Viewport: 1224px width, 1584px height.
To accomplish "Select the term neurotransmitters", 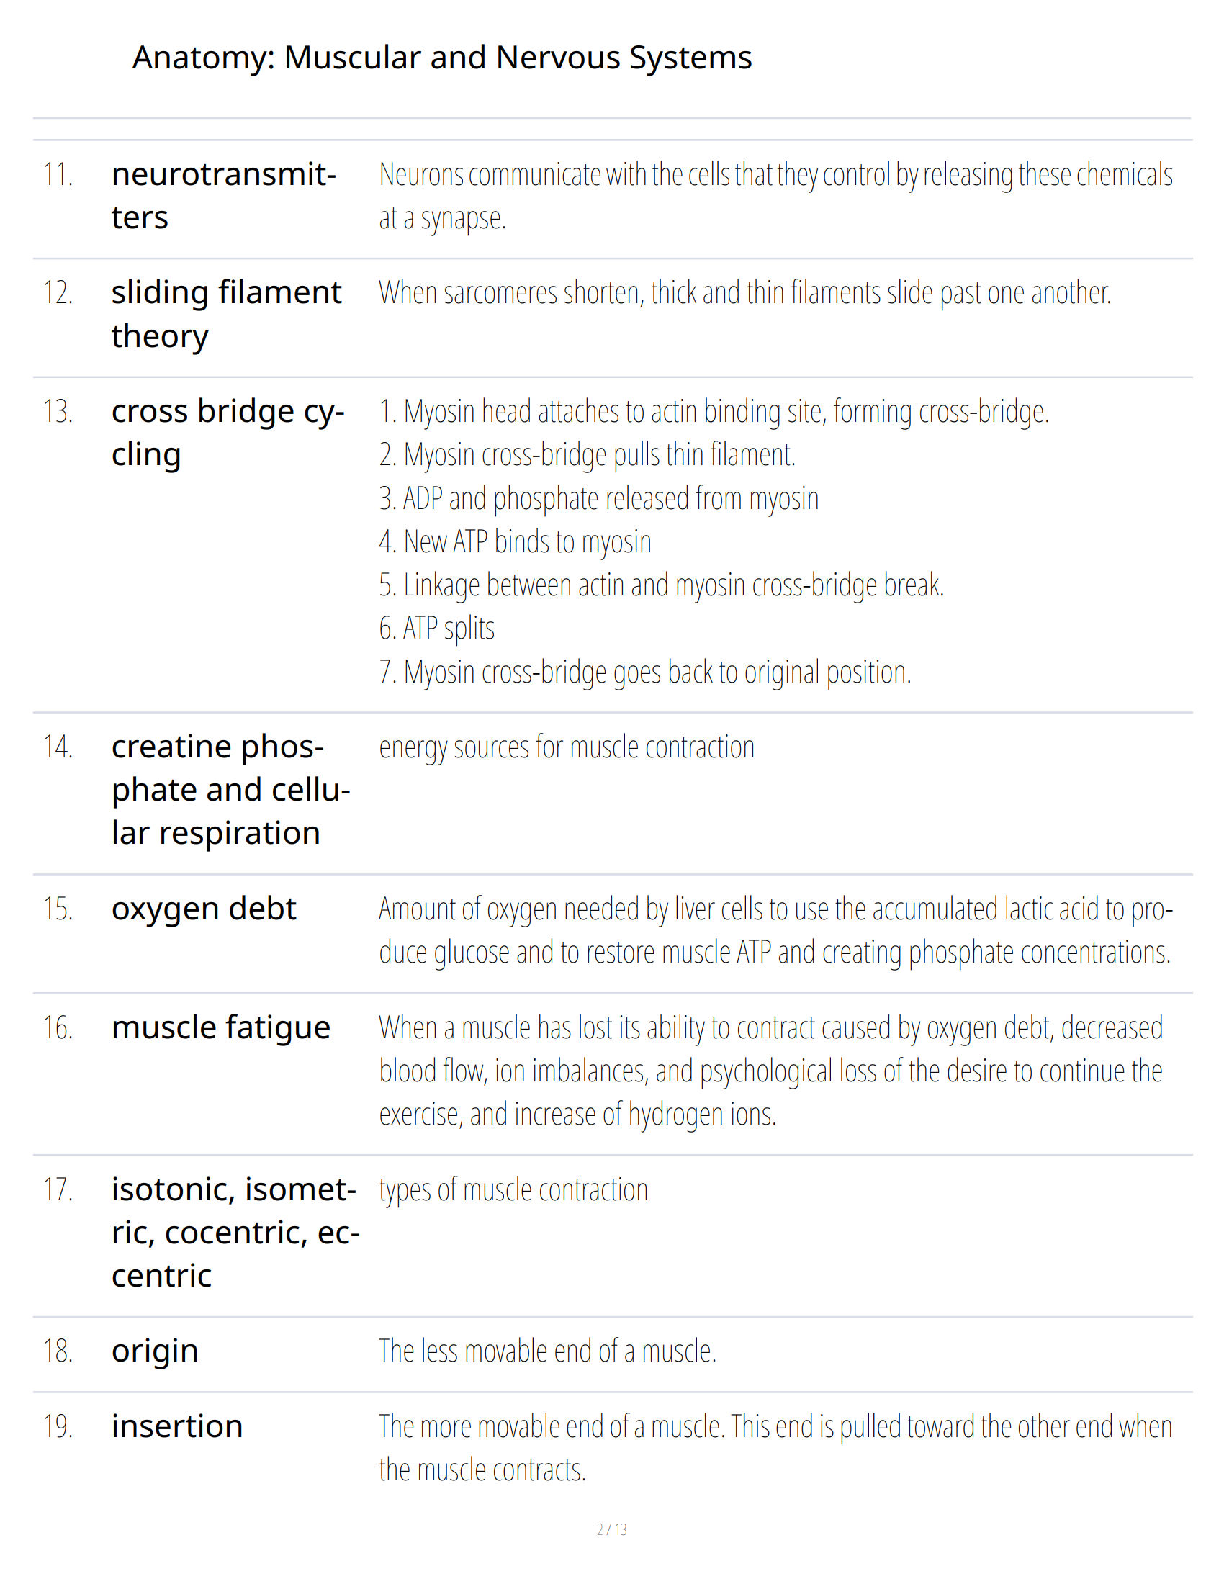I will [x=224, y=196].
